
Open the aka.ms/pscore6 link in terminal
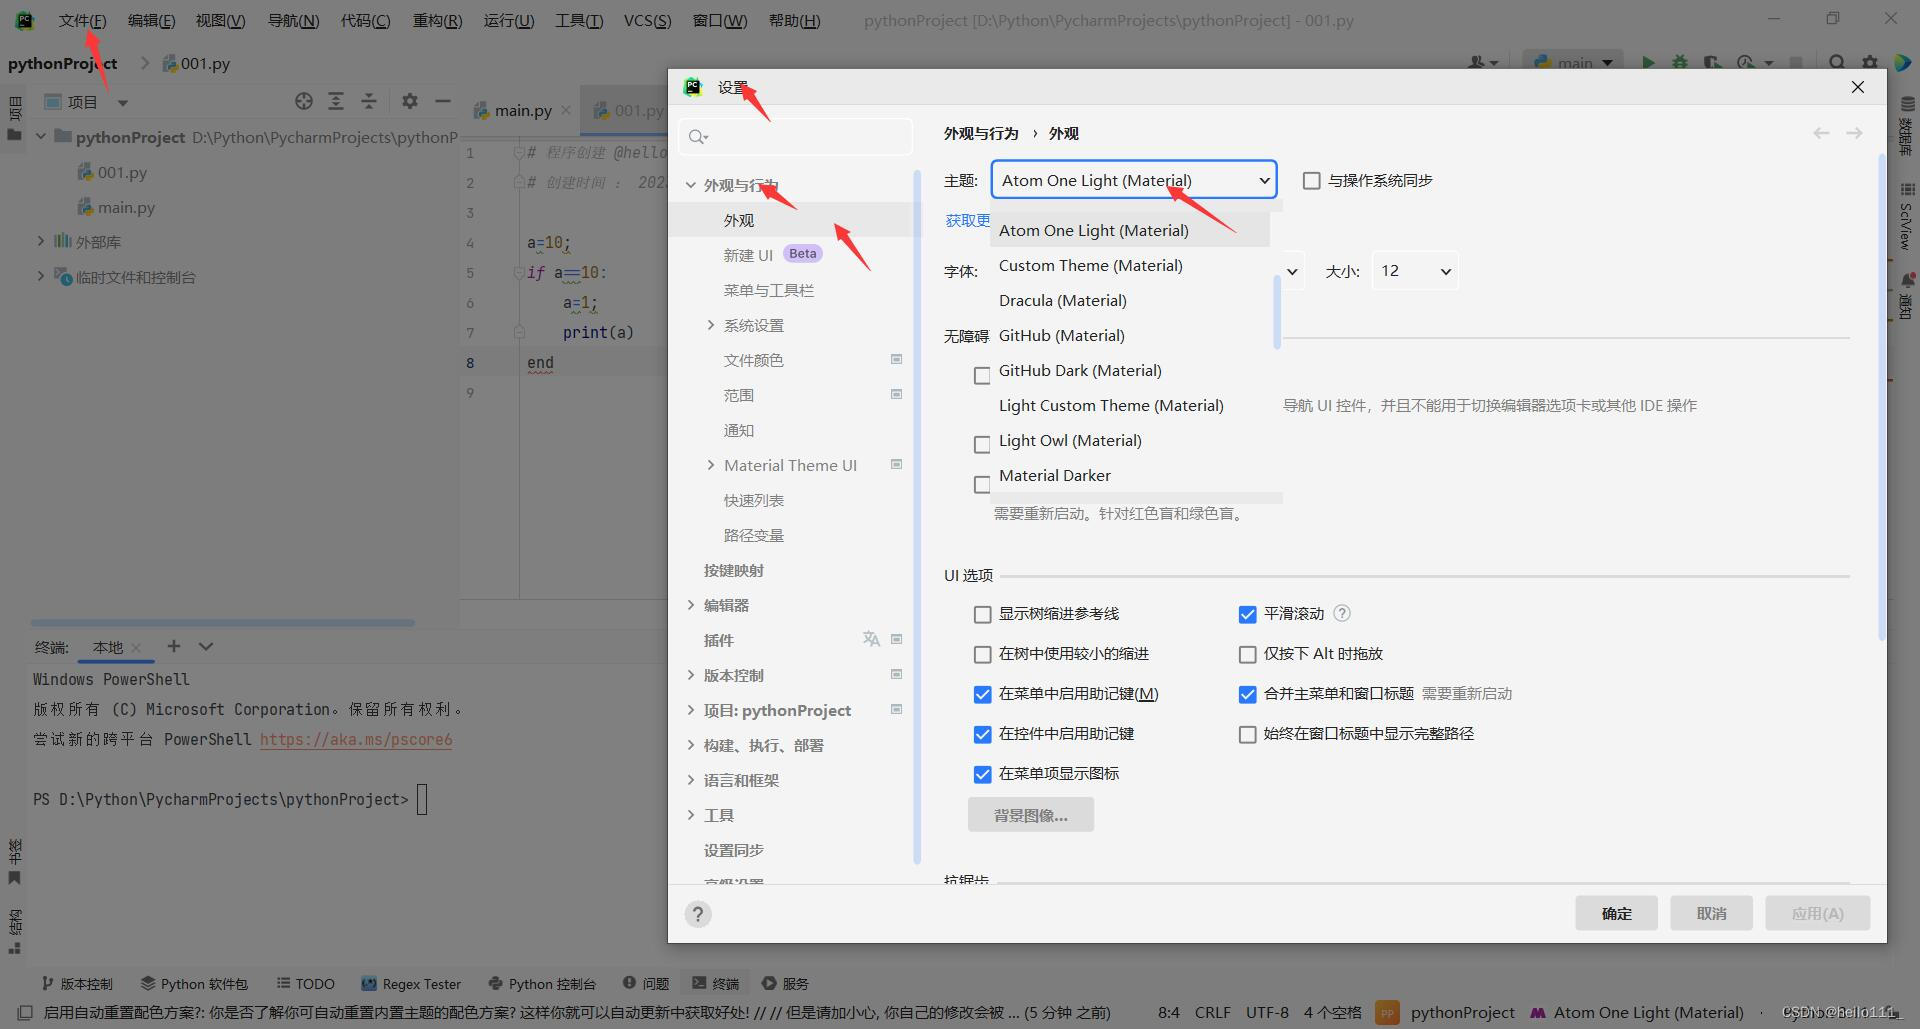(x=356, y=739)
